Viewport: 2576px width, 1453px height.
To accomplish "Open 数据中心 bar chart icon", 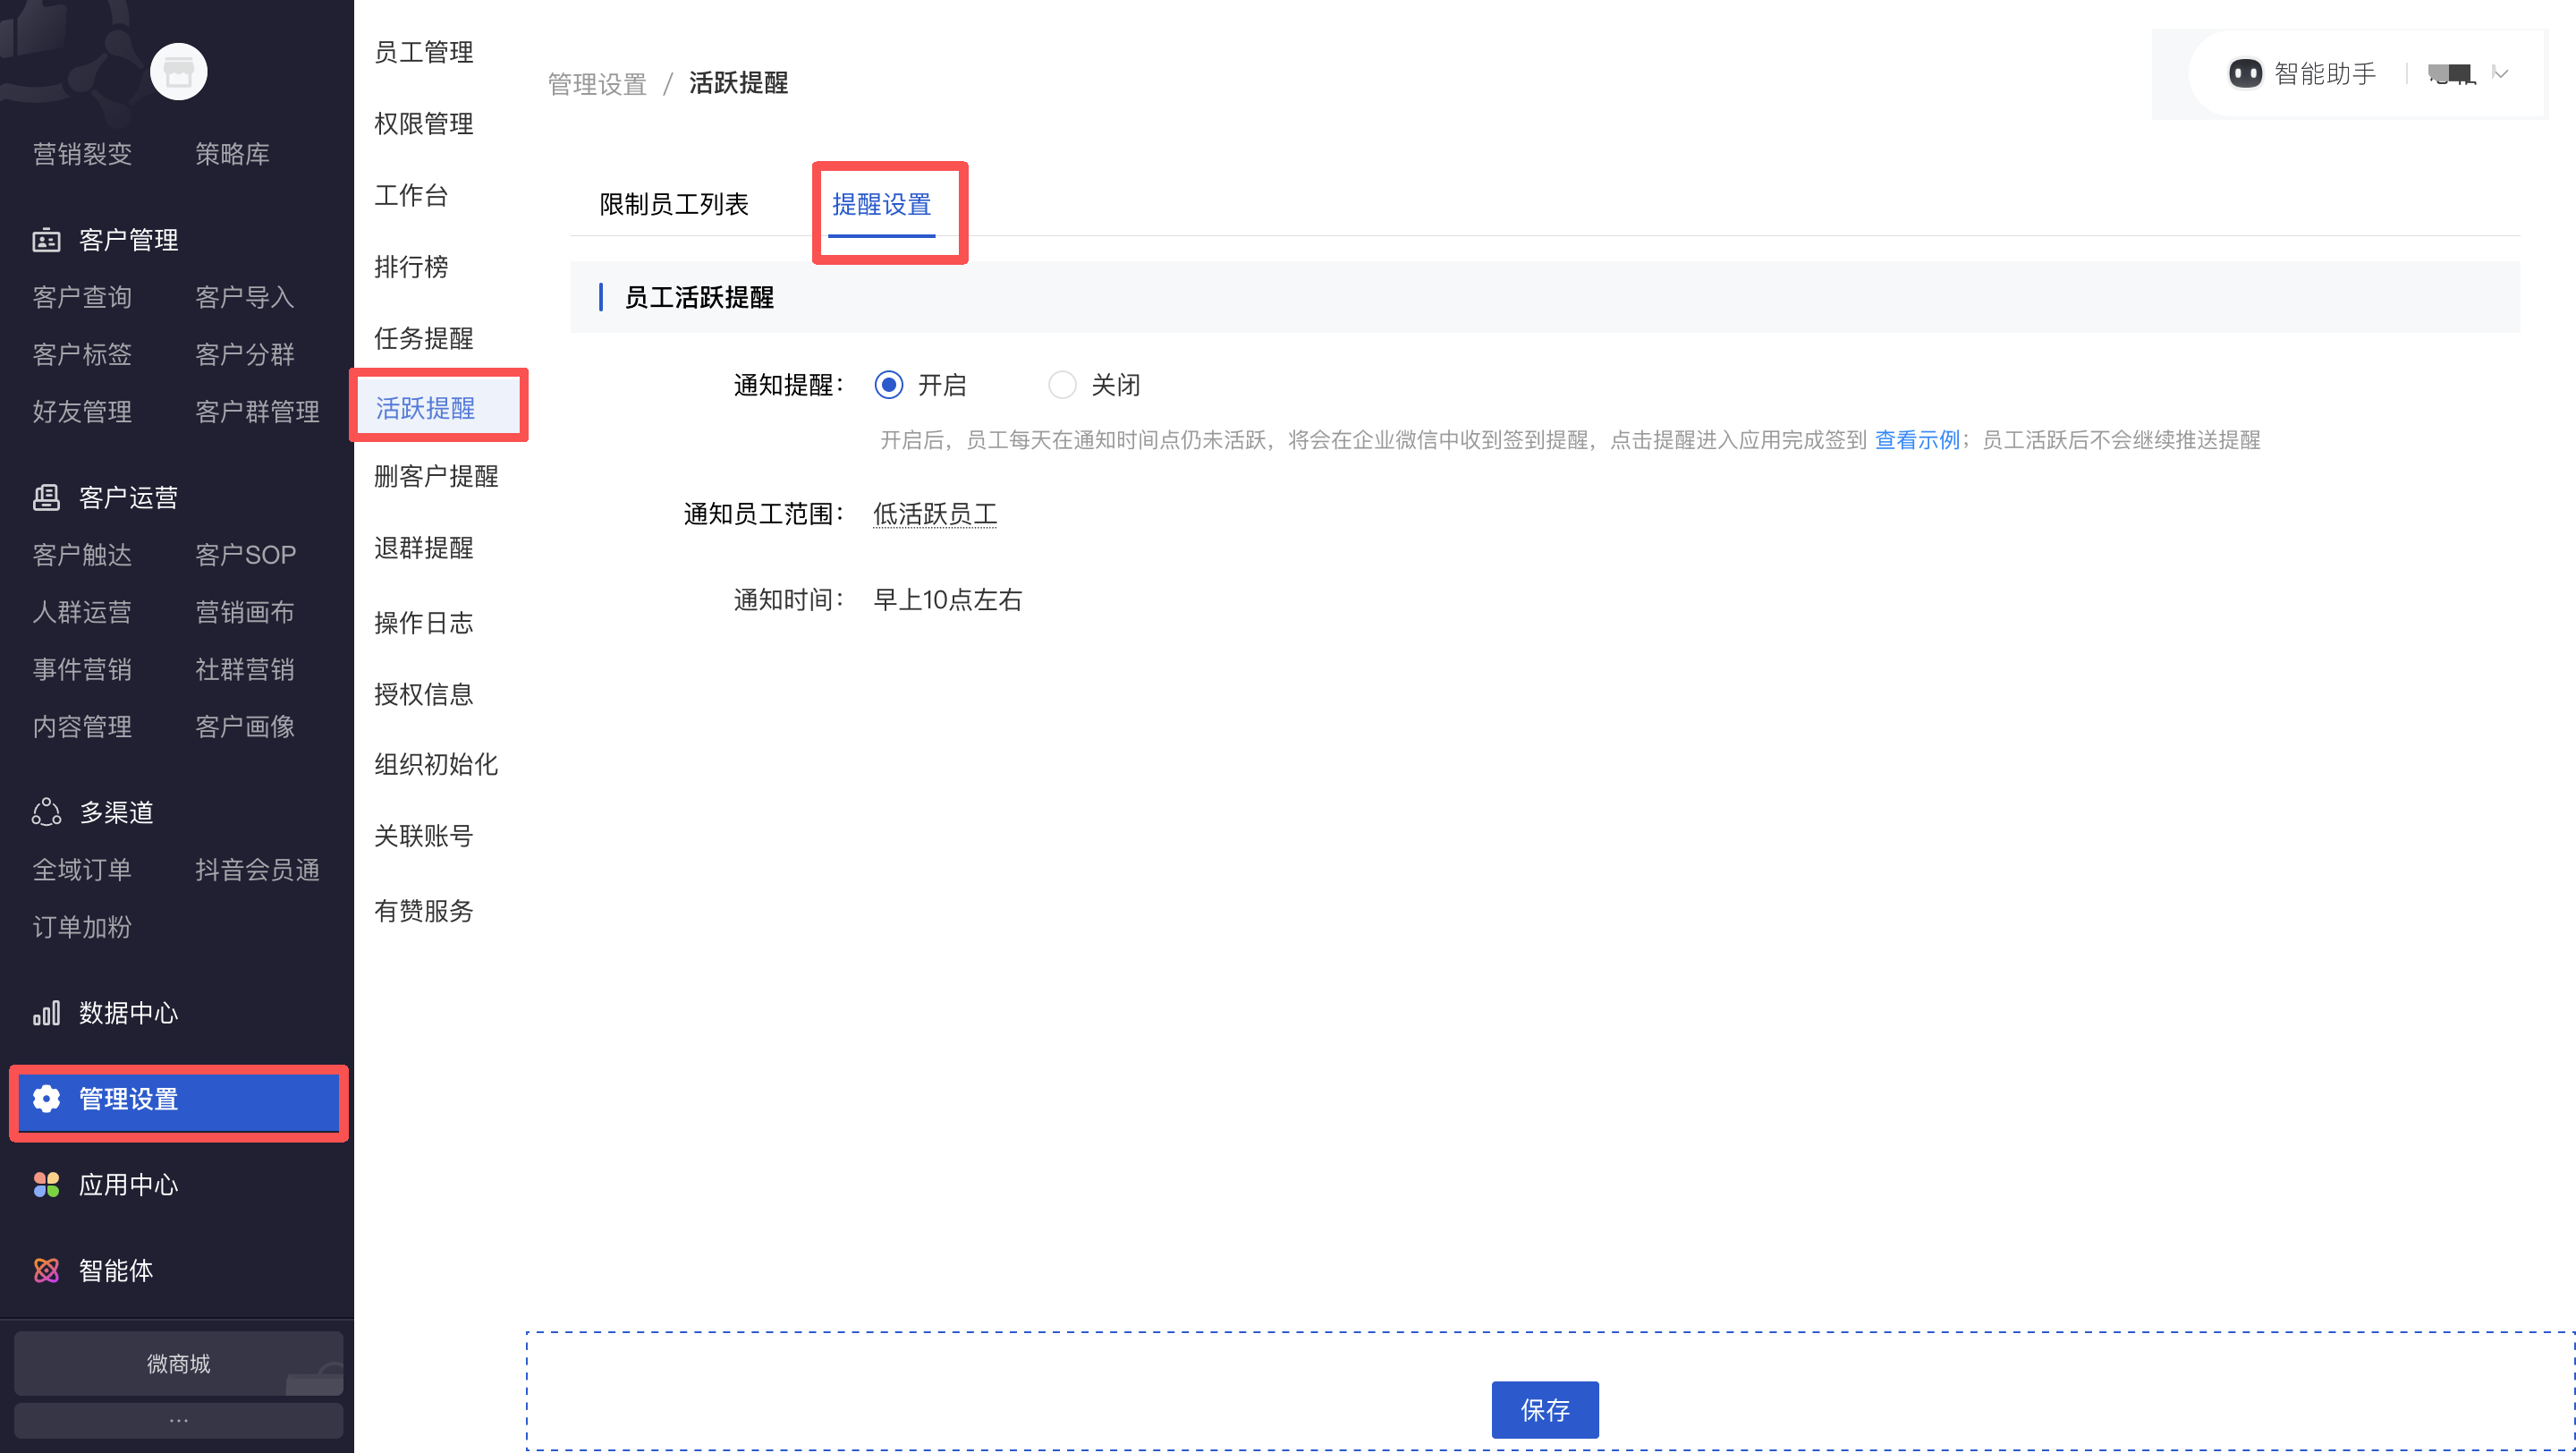I will tap(46, 1013).
